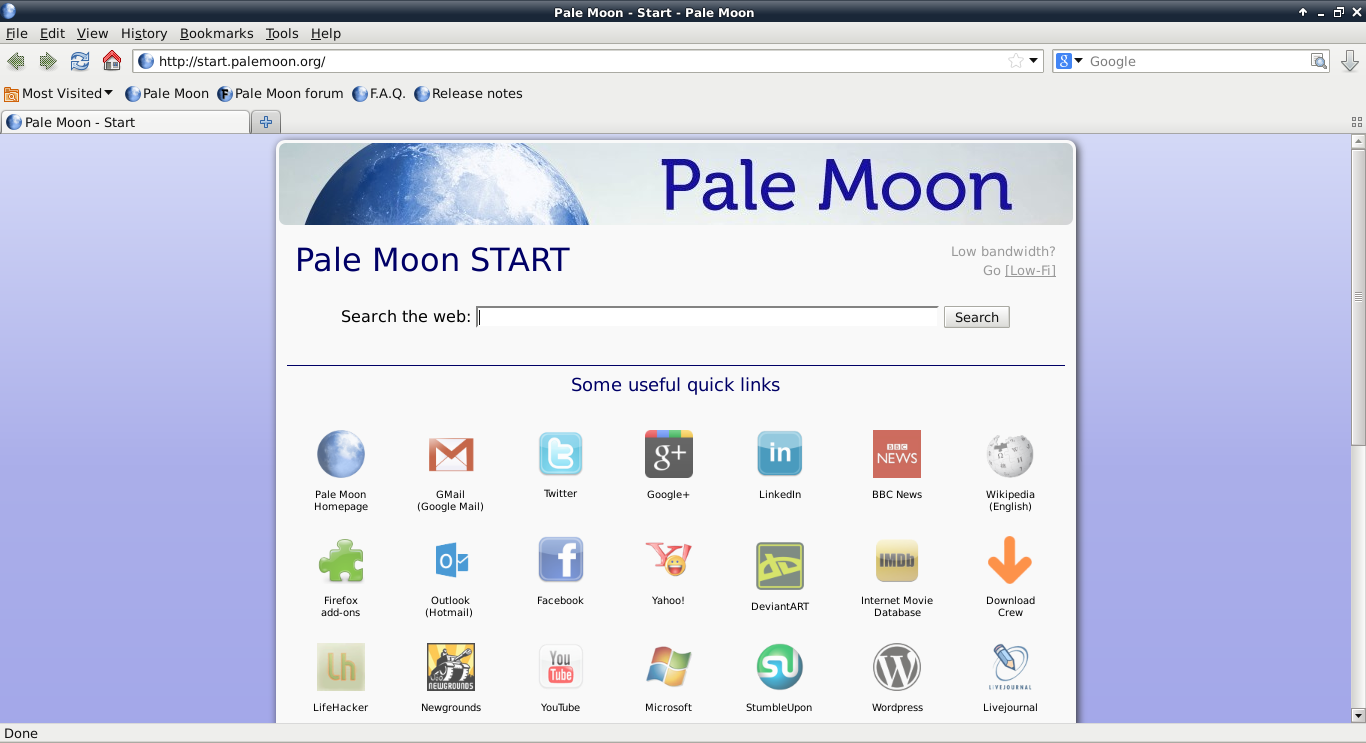This screenshot has height=743, width=1366.
Task: Click the vertical scrollbar down arrow
Action: pos(1358,715)
